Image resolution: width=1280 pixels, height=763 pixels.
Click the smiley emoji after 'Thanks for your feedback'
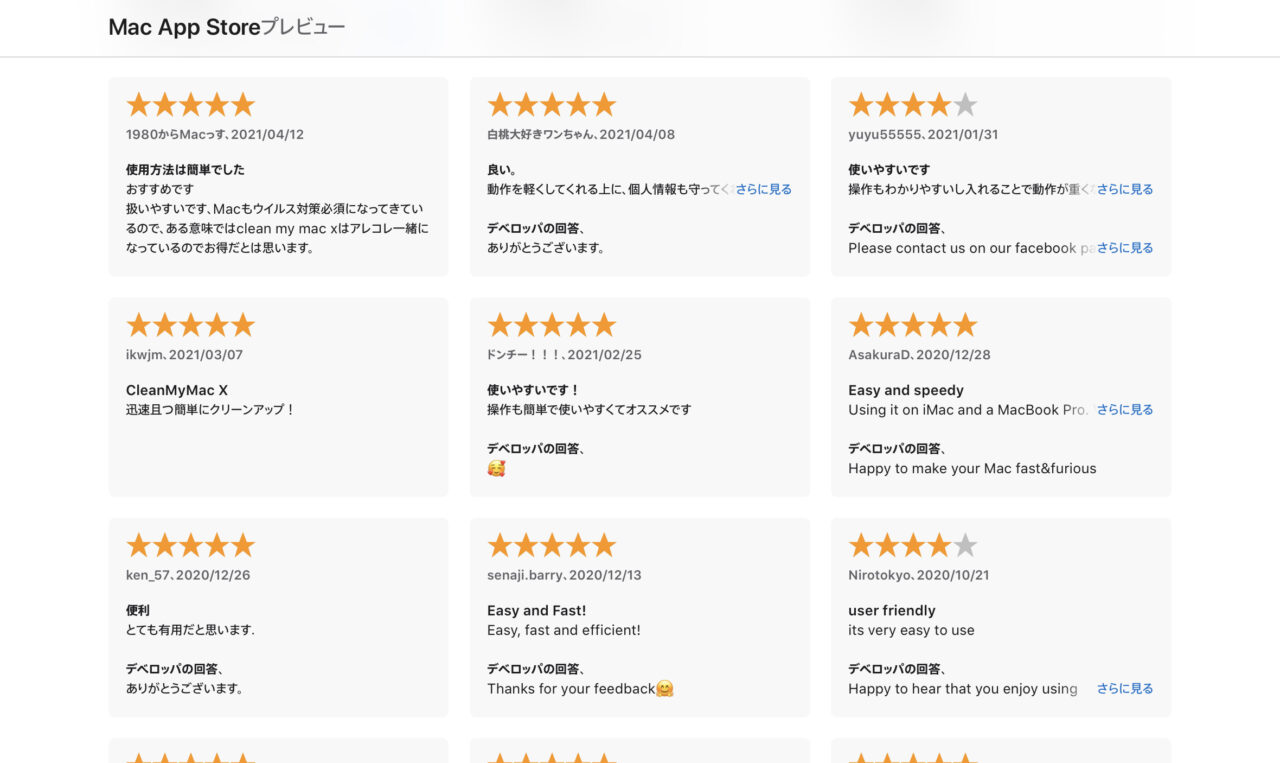point(663,689)
